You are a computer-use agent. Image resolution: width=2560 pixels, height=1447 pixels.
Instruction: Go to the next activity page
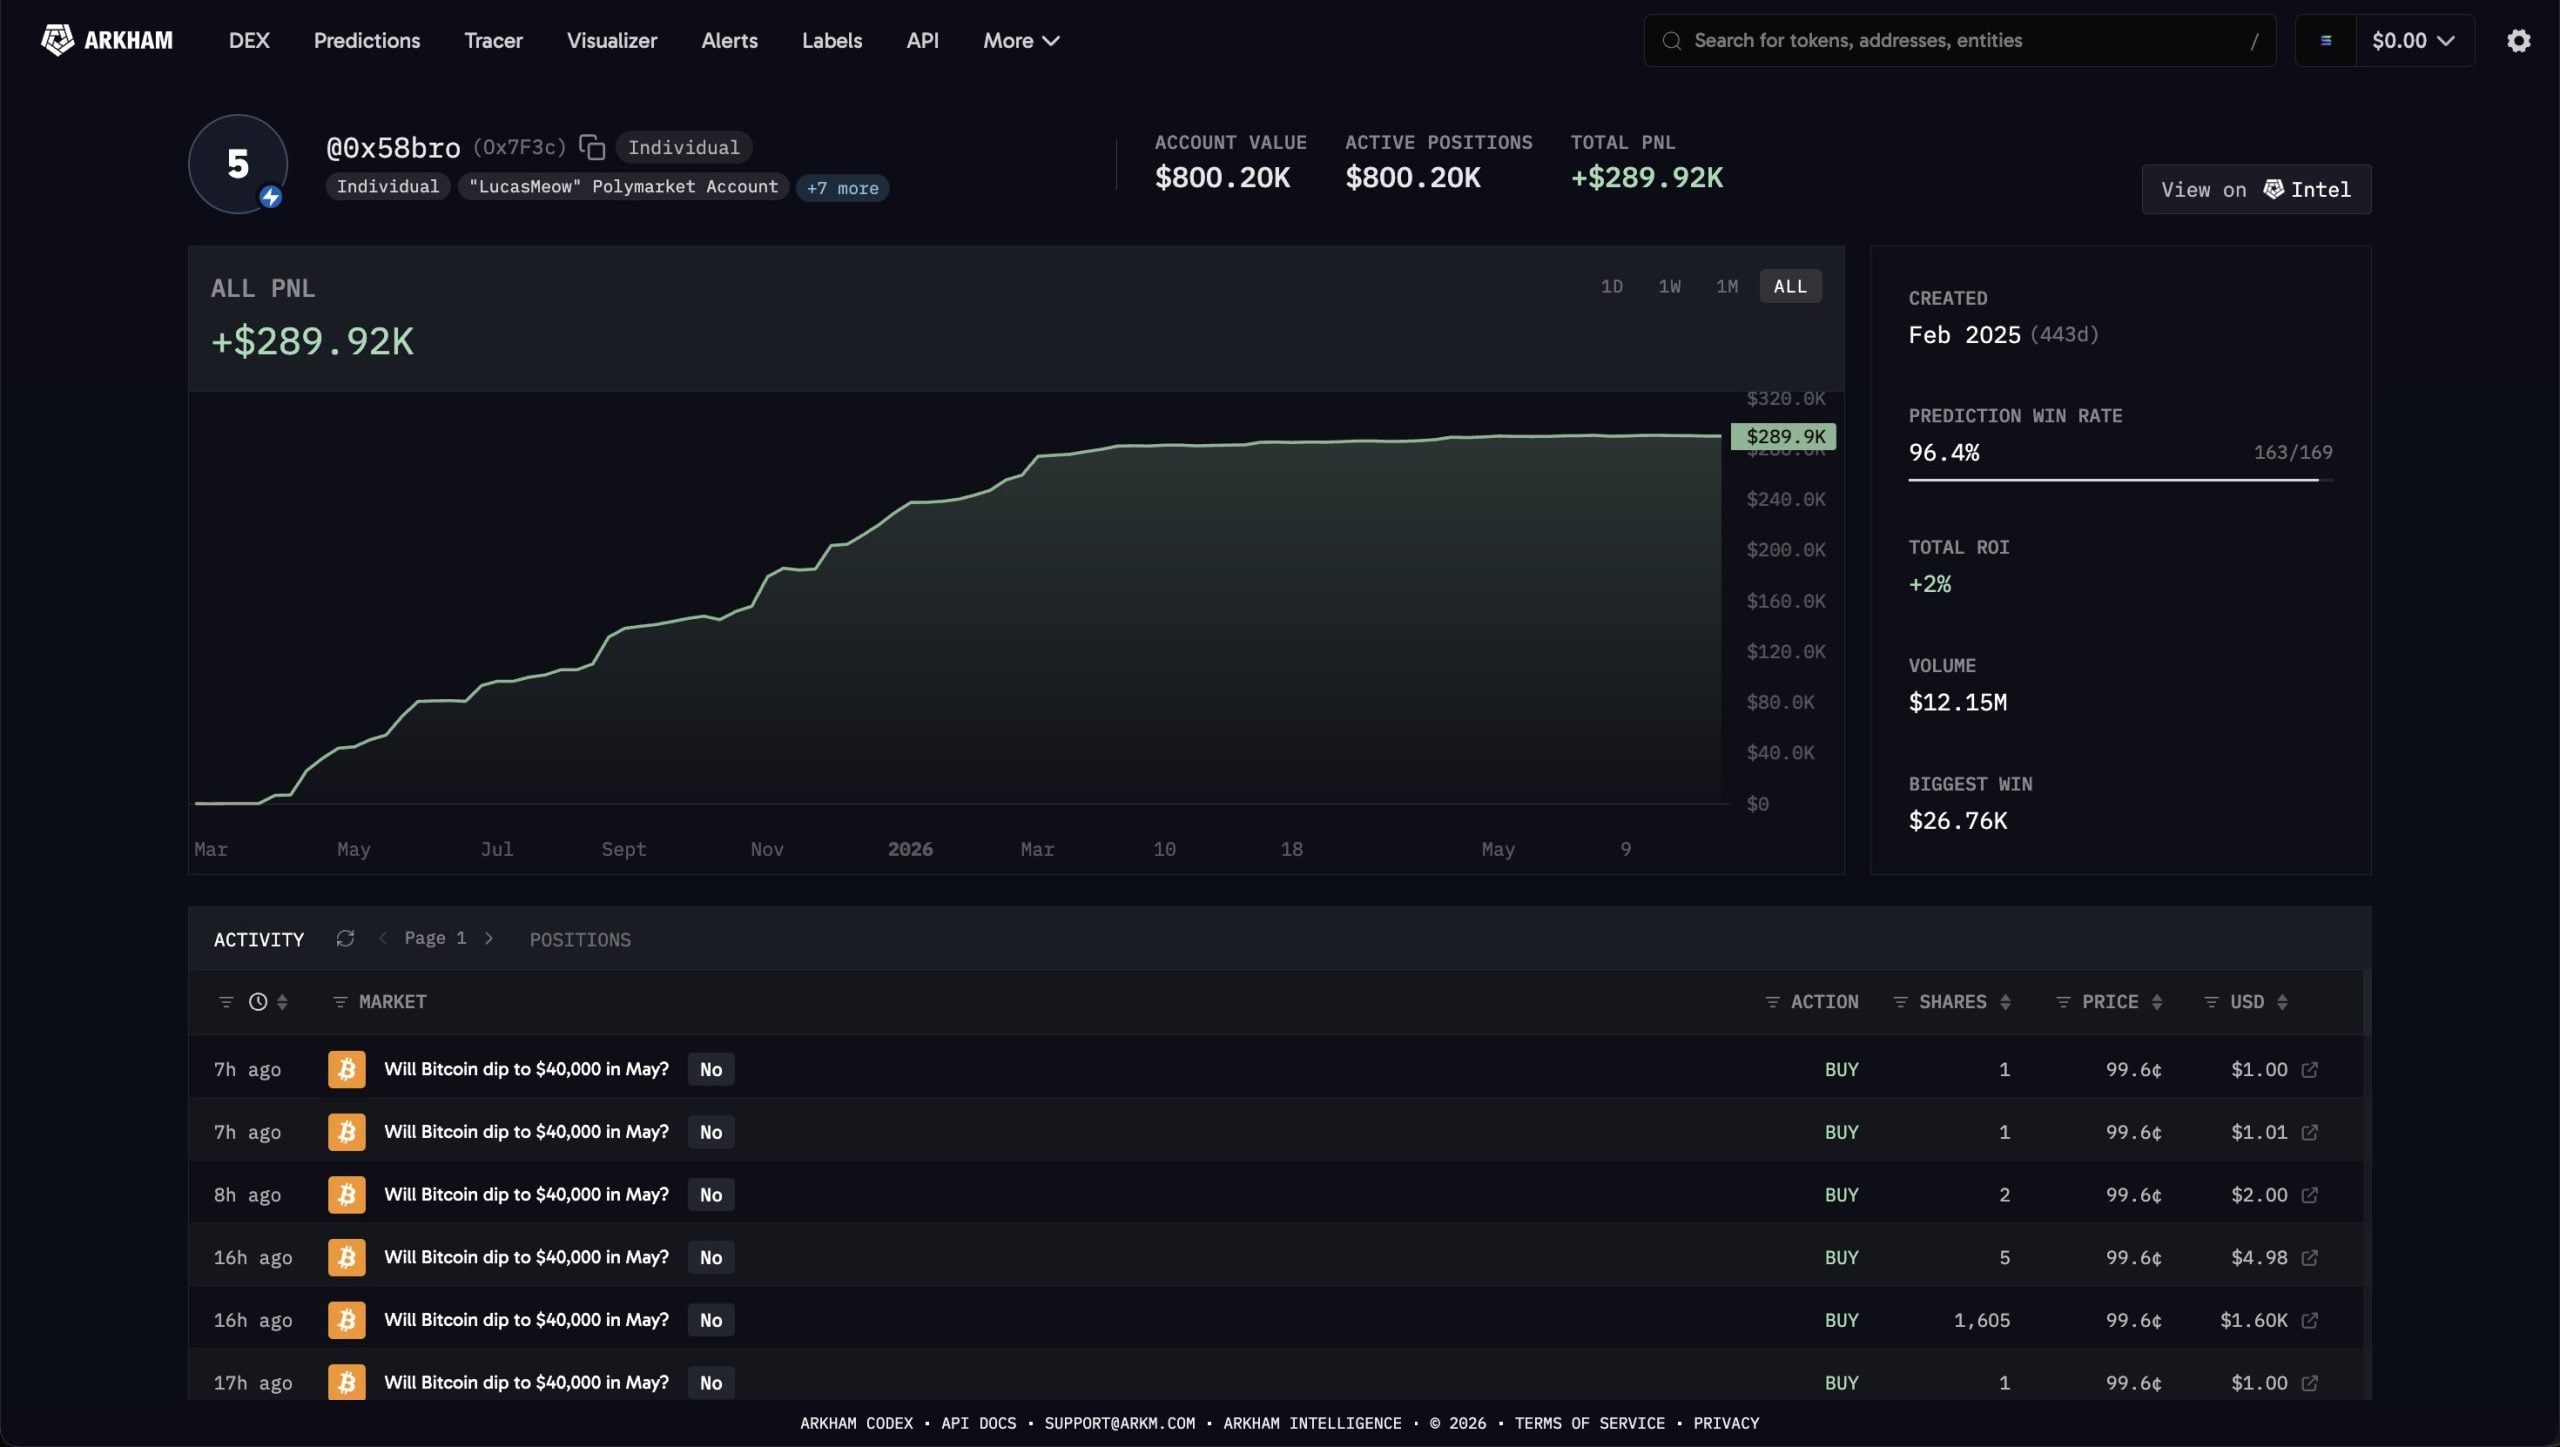pos(489,938)
